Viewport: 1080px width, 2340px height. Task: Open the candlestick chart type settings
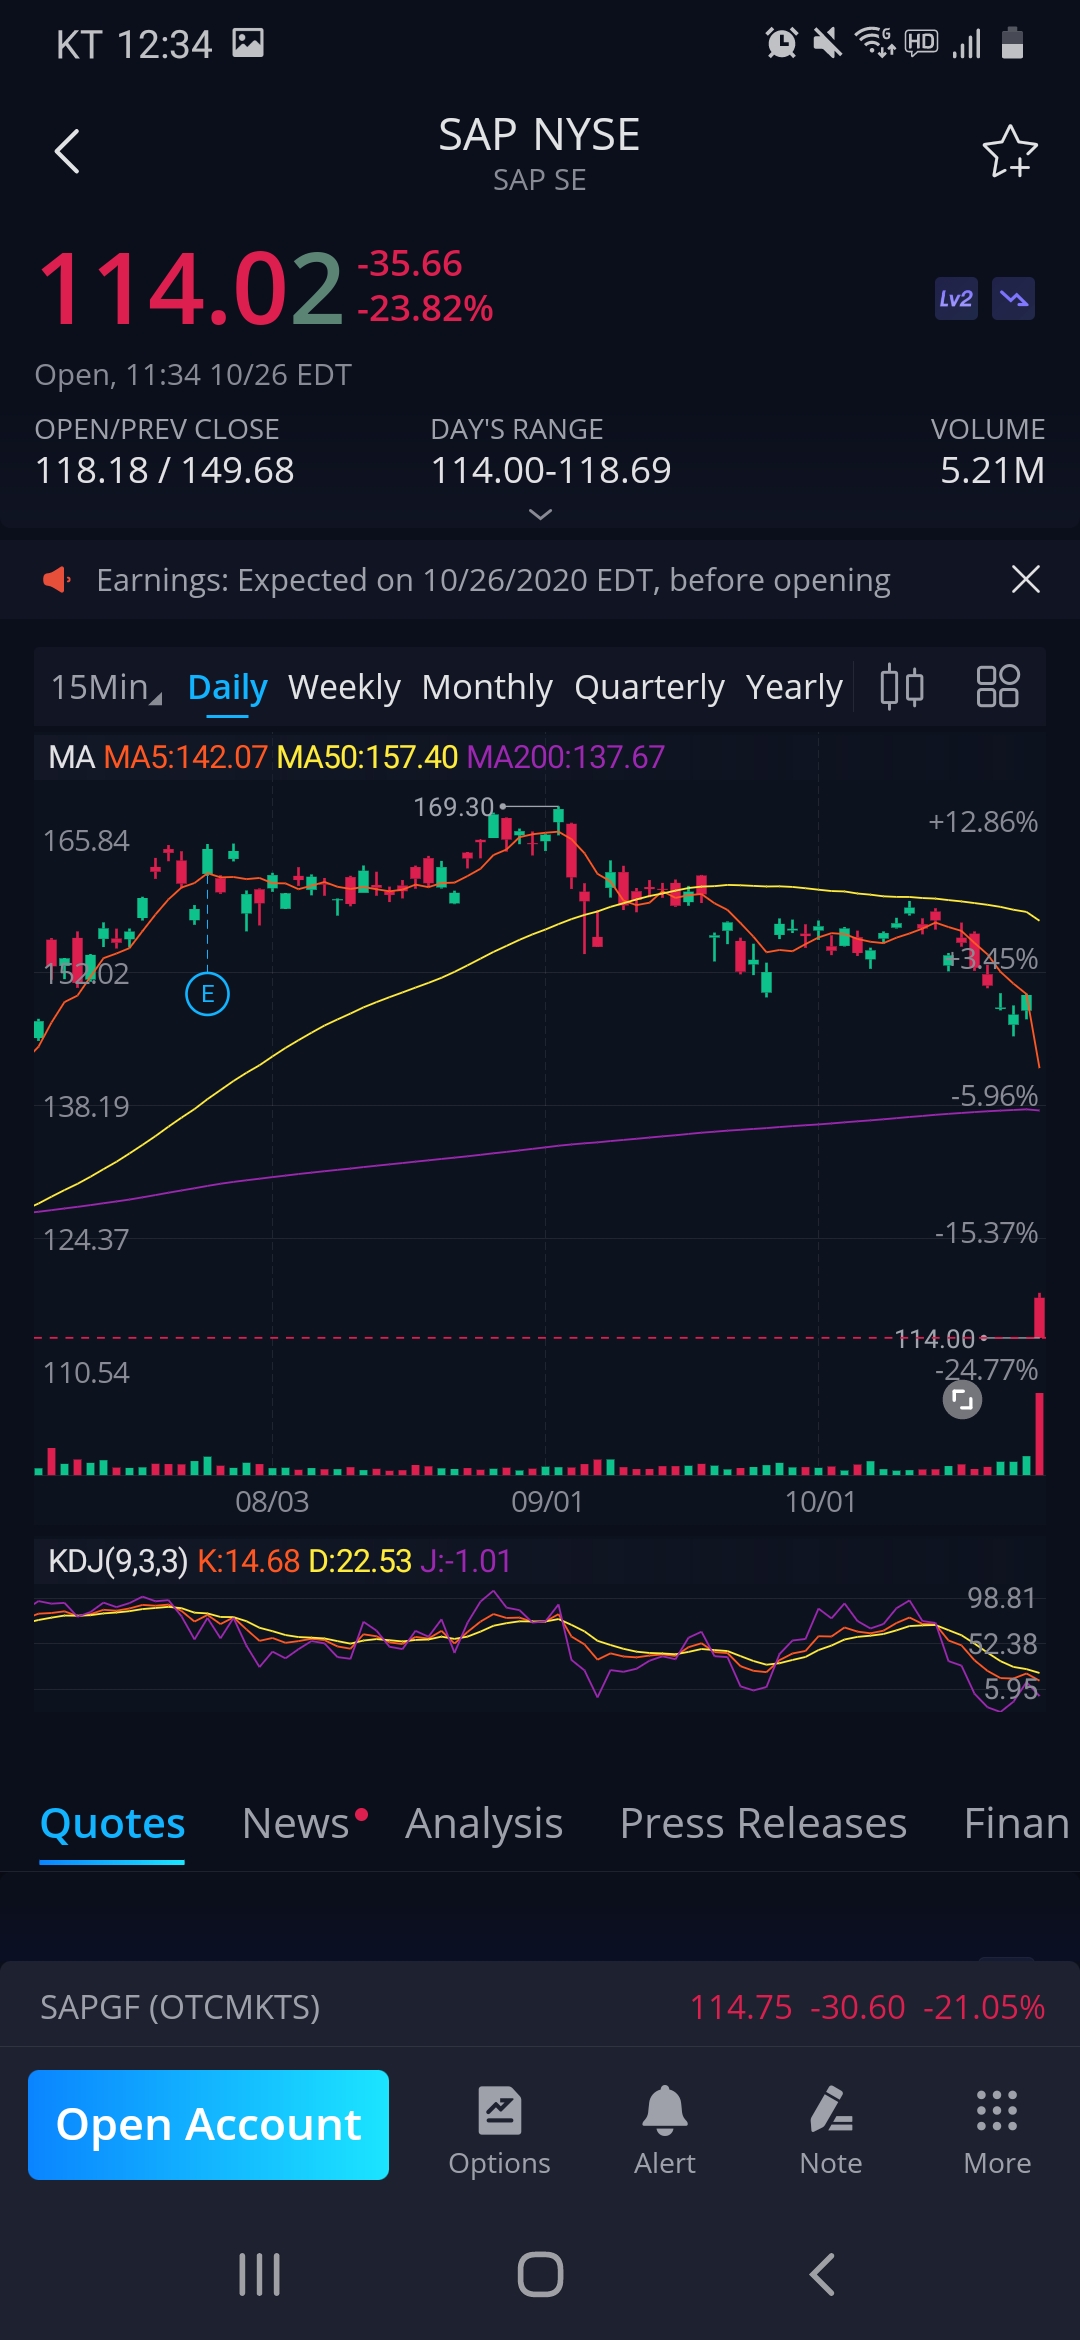coord(901,687)
